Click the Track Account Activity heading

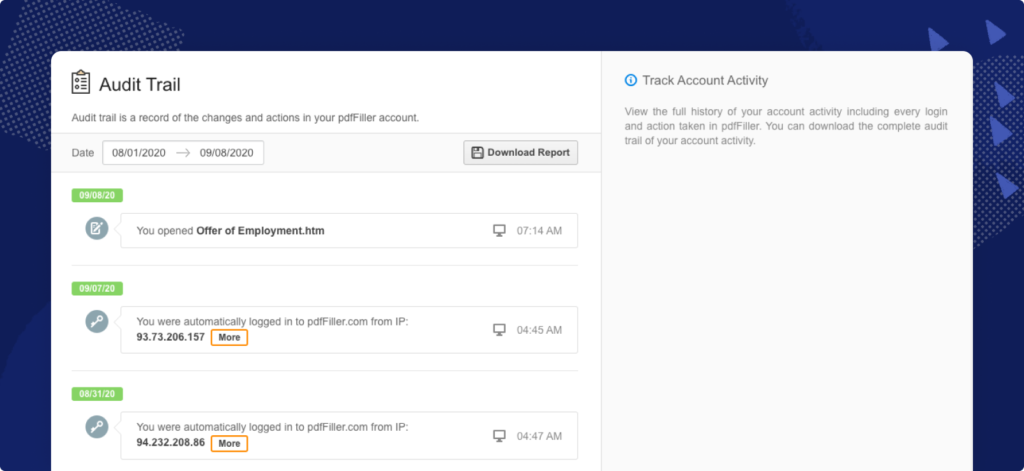tap(705, 80)
